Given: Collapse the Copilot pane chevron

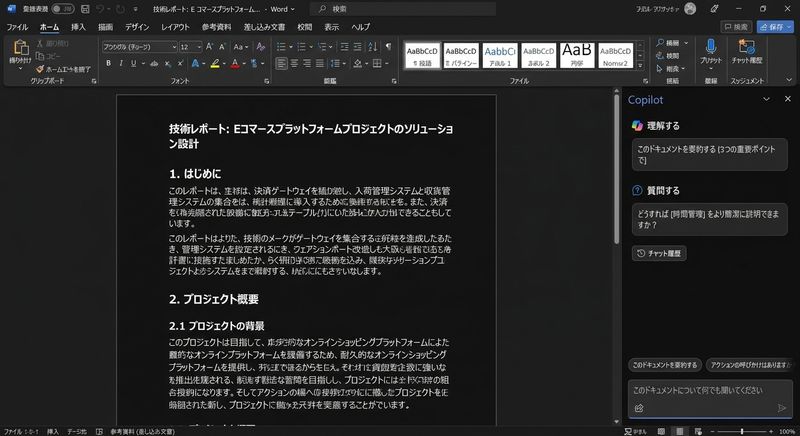Looking at the screenshot, I should 766,99.
